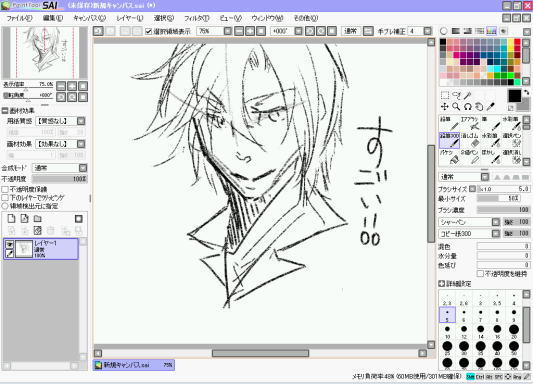This screenshot has height=384, width=533.
Task: Toggle the pen edit indicator on レイヤー1
Action: 10,253
